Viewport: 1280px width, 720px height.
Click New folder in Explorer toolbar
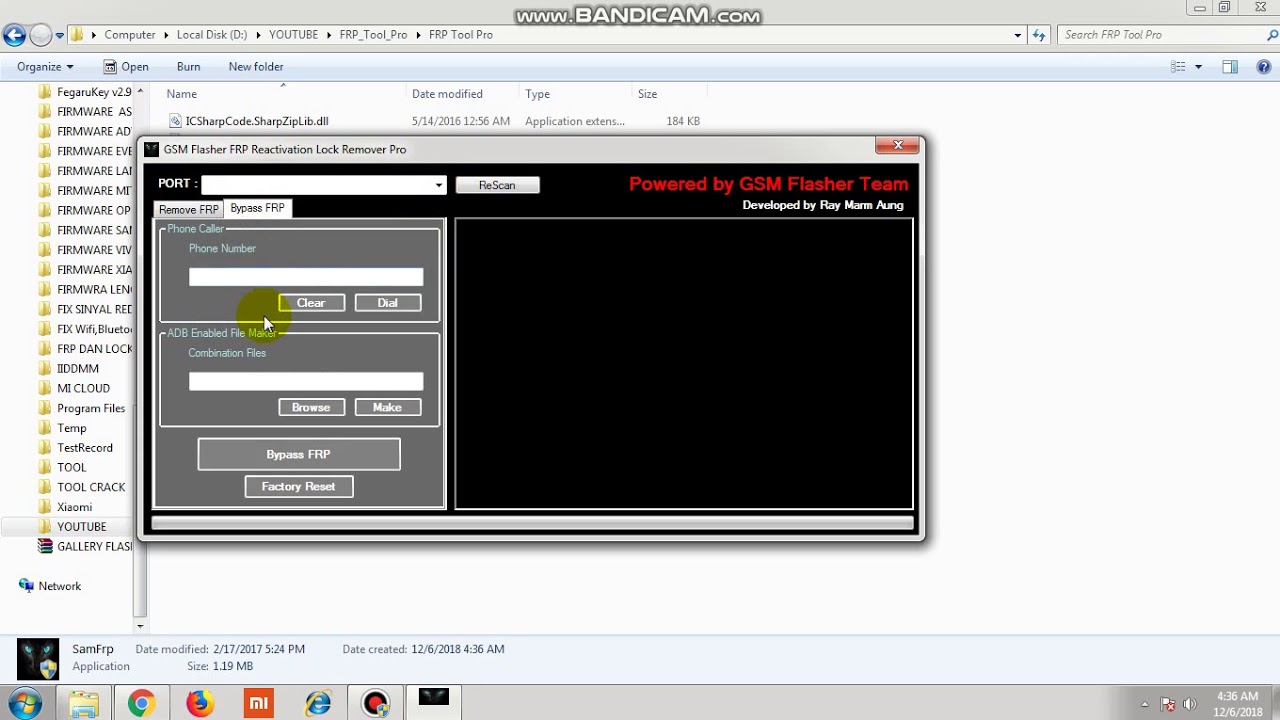point(256,67)
